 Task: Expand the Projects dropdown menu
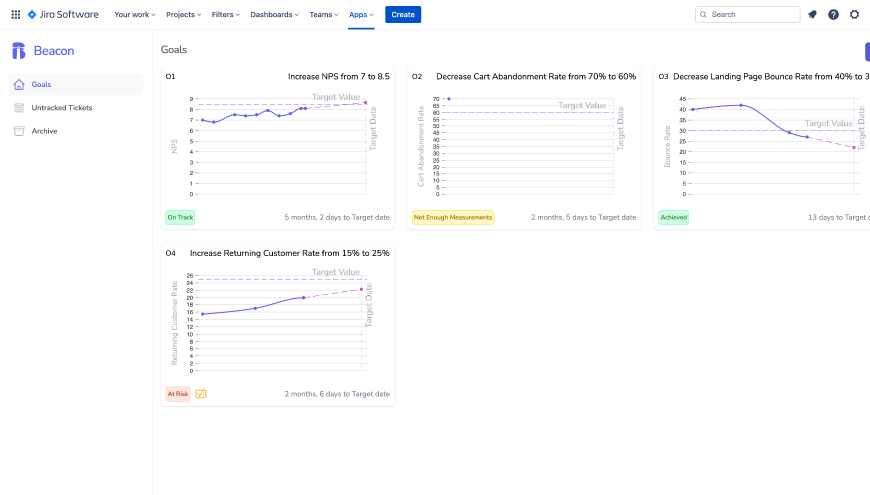tap(183, 15)
